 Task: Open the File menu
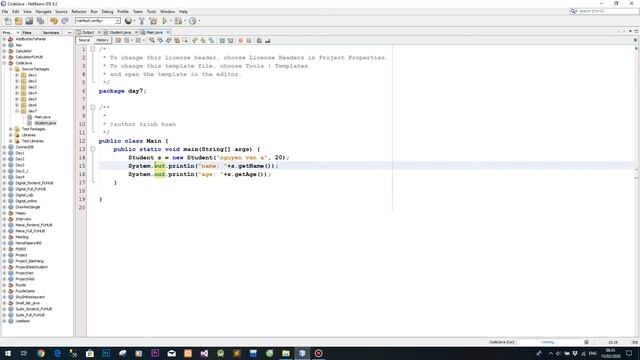click(5, 11)
